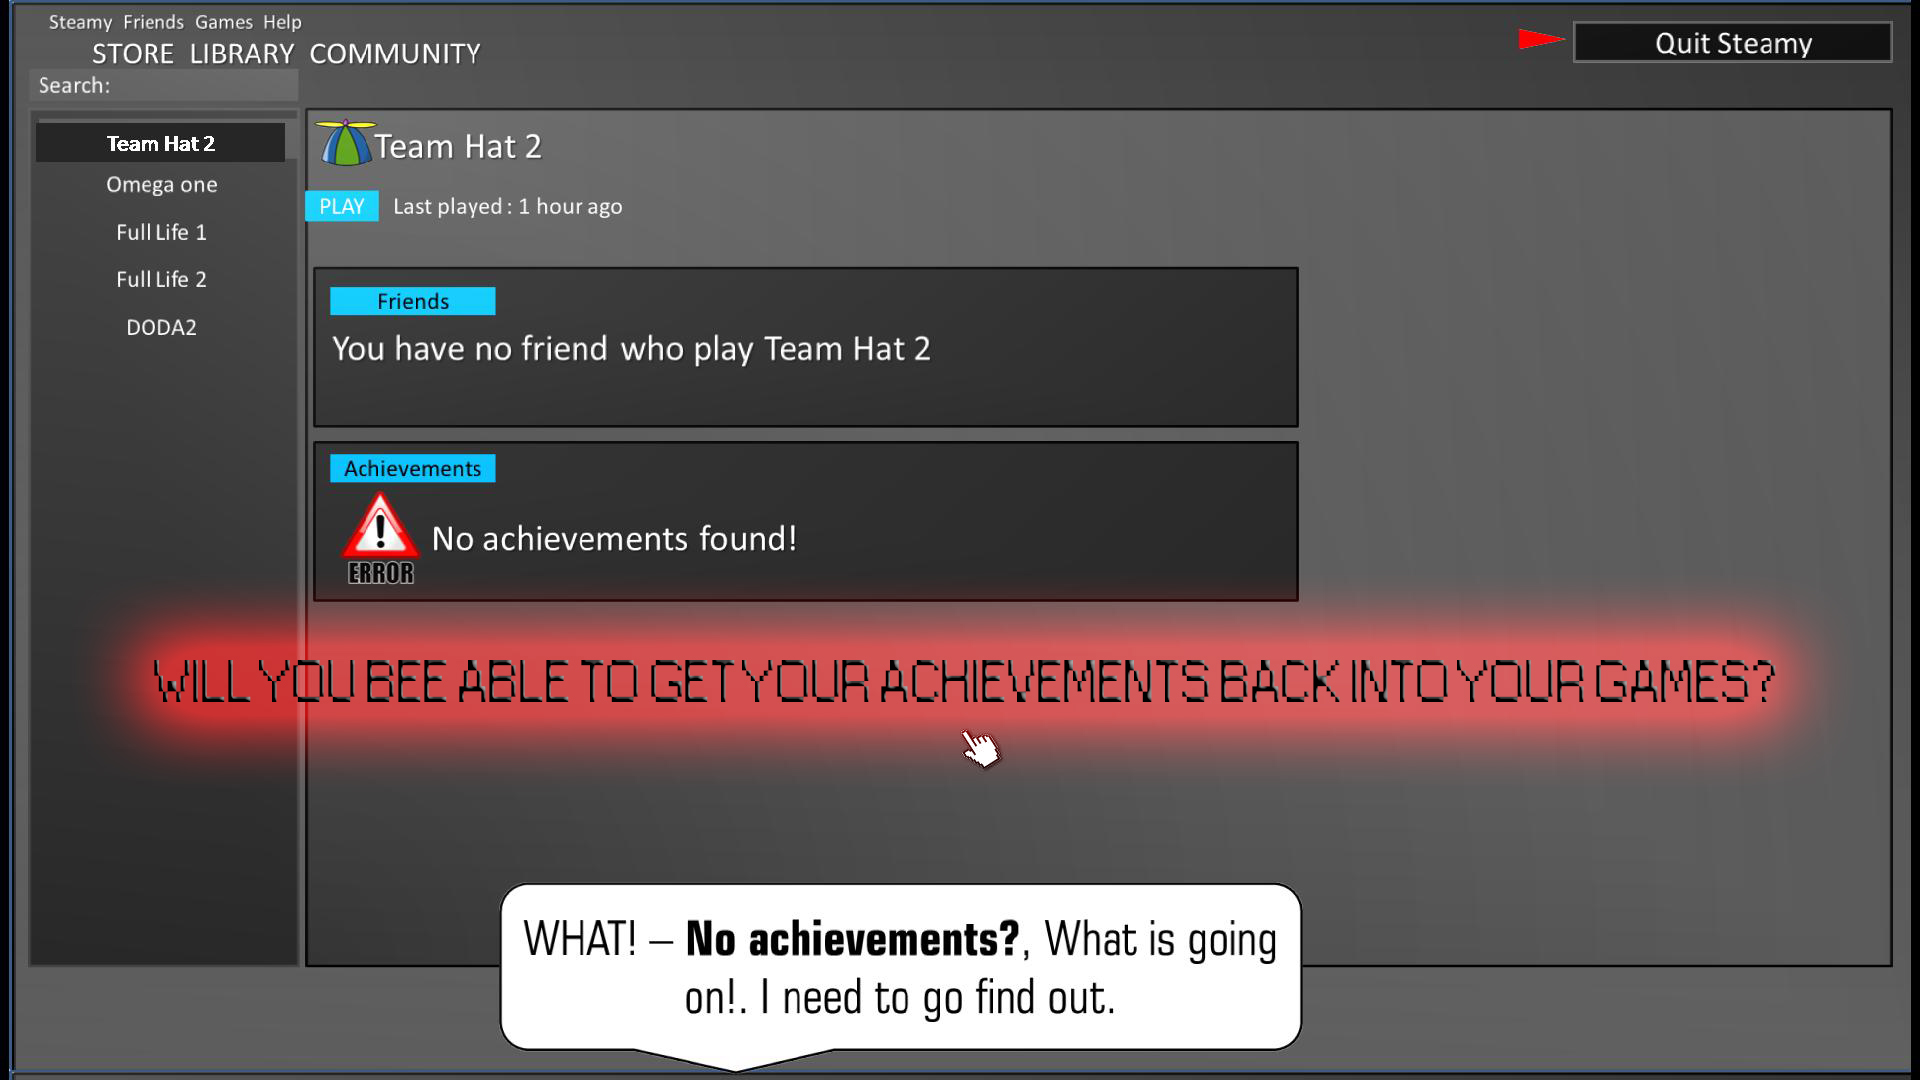The height and width of the screenshot is (1080, 1920).
Task: Open the STORE tab
Action: 131,54
